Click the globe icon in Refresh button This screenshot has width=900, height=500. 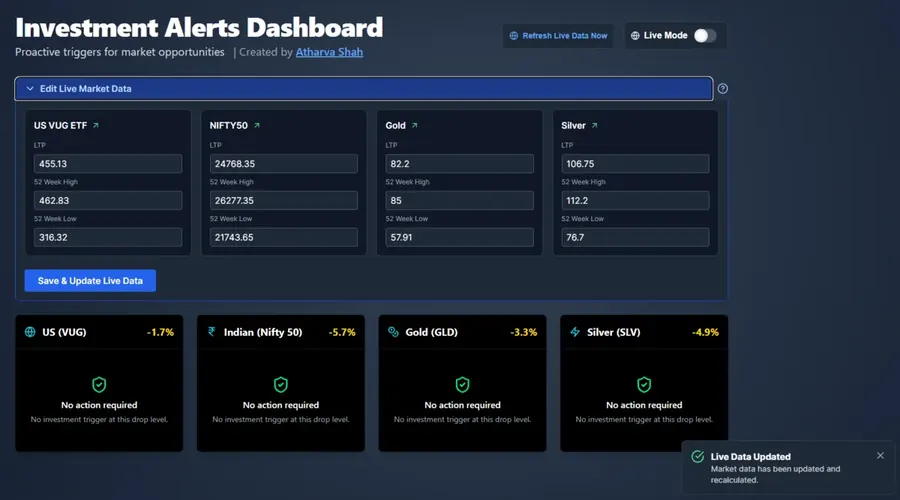coord(514,36)
